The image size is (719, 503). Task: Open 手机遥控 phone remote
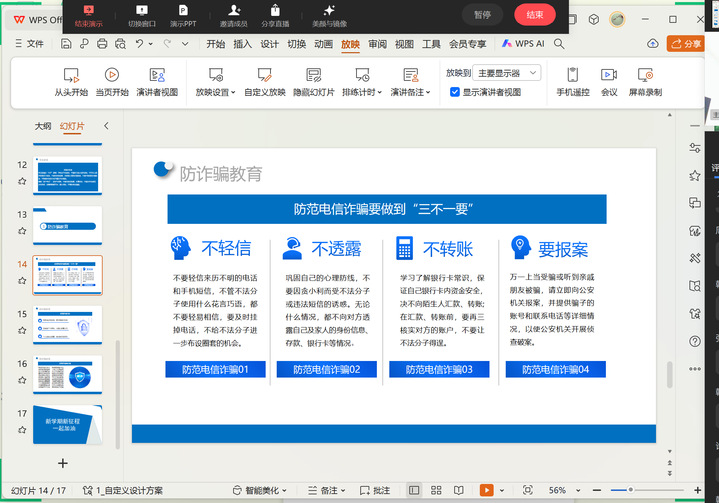pyautogui.click(x=573, y=75)
